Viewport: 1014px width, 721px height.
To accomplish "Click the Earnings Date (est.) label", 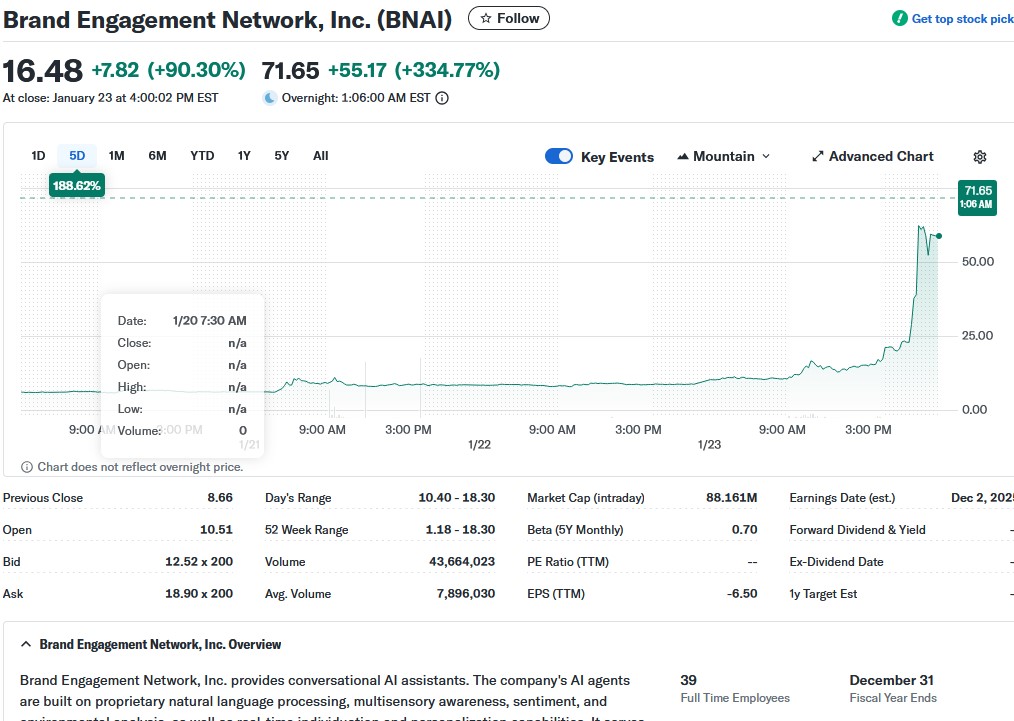I will click(842, 498).
